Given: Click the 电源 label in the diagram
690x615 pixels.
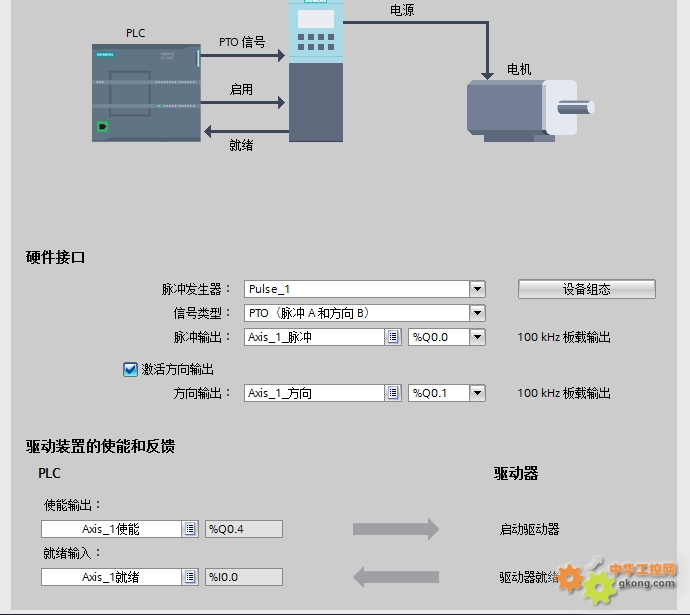Looking at the screenshot, I should (402, 10).
